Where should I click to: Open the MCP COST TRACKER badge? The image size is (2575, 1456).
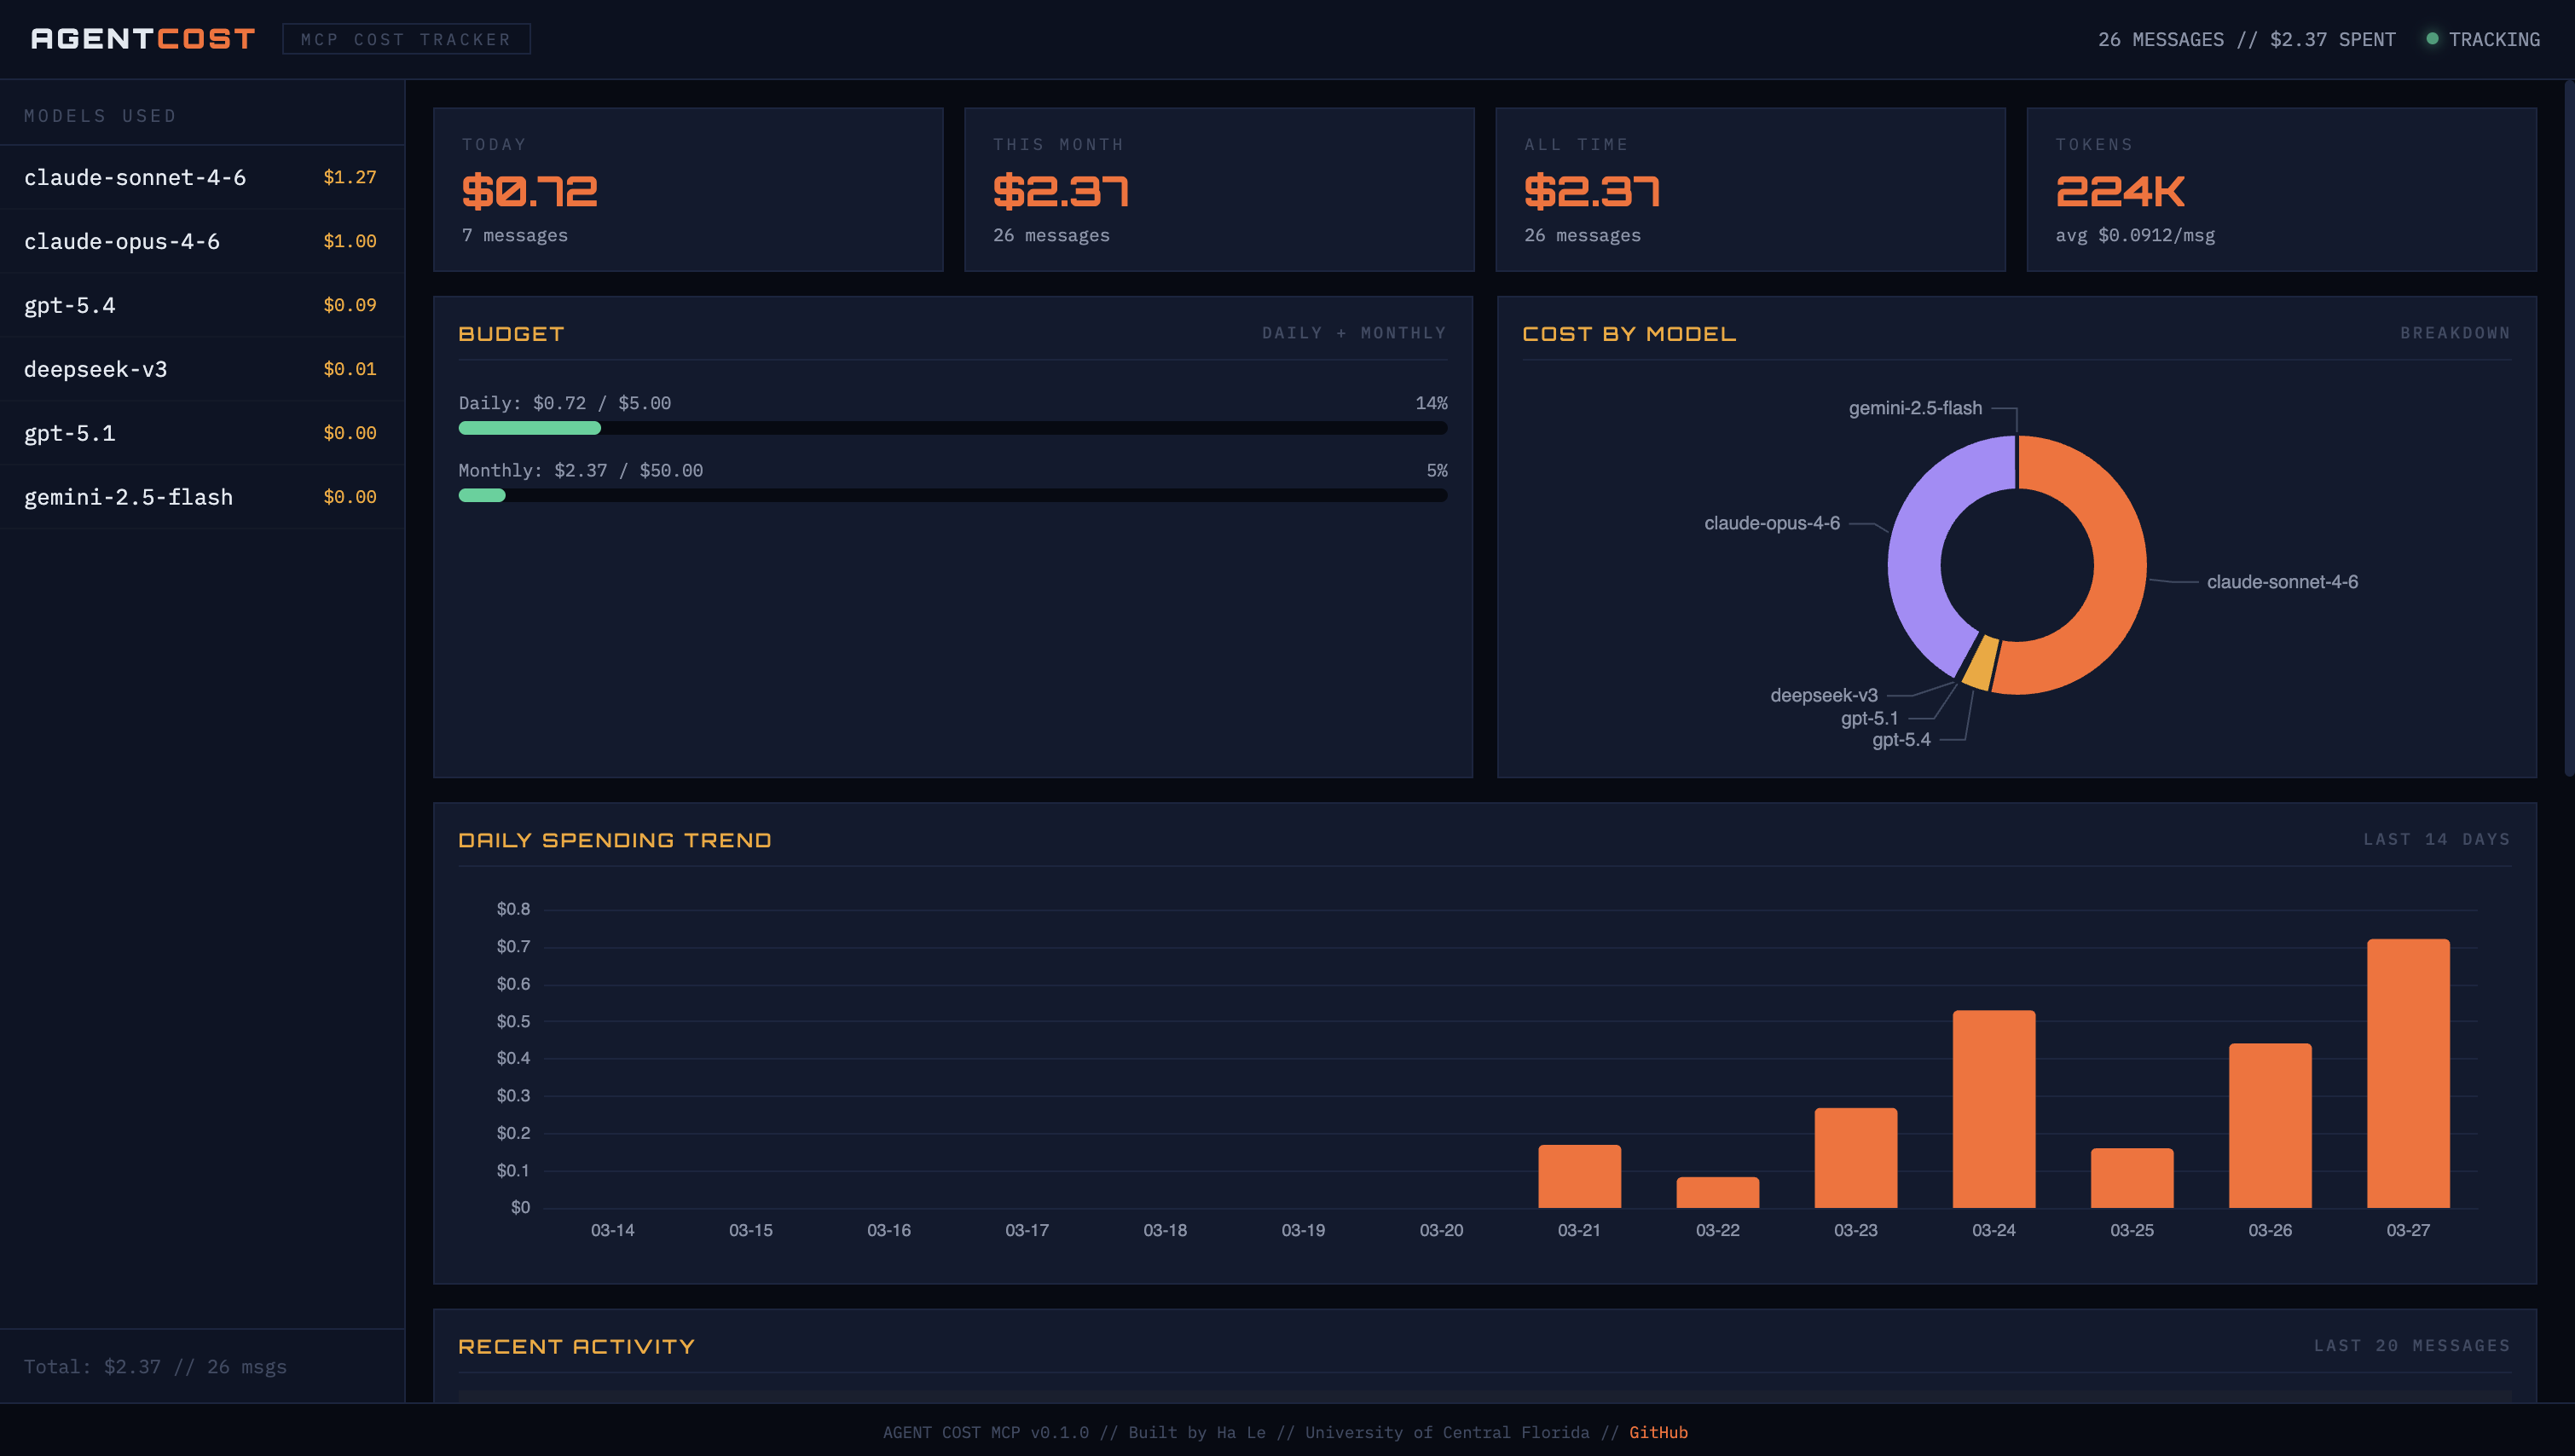pyautogui.click(x=406, y=39)
